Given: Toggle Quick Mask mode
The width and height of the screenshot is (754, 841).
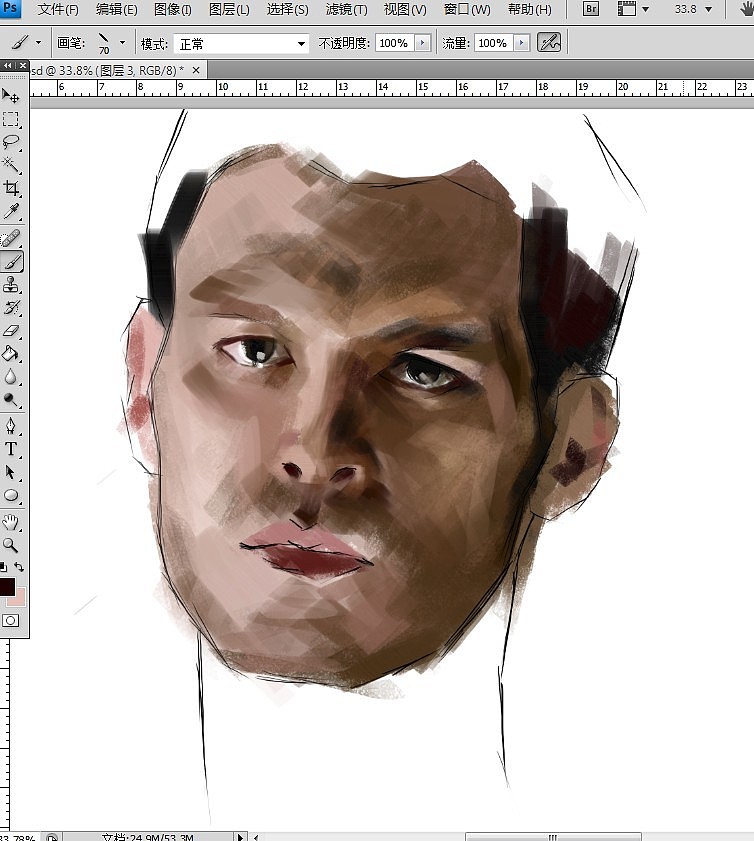Looking at the screenshot, I should pos(10,621).
